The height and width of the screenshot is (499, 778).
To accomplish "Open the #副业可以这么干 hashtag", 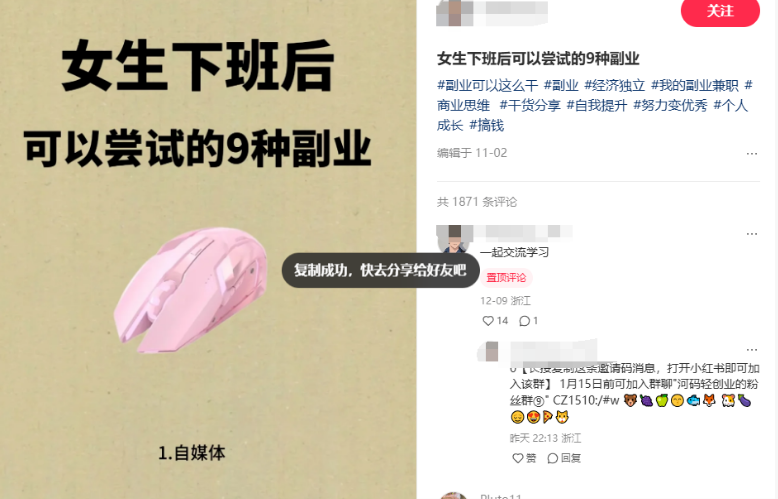I will pyautogui.click(x=487, y=85).
